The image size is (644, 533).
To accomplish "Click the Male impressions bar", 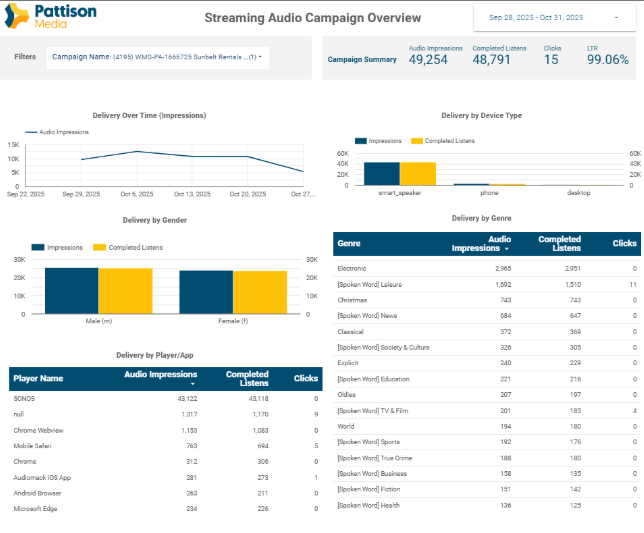I will [71, 291].
